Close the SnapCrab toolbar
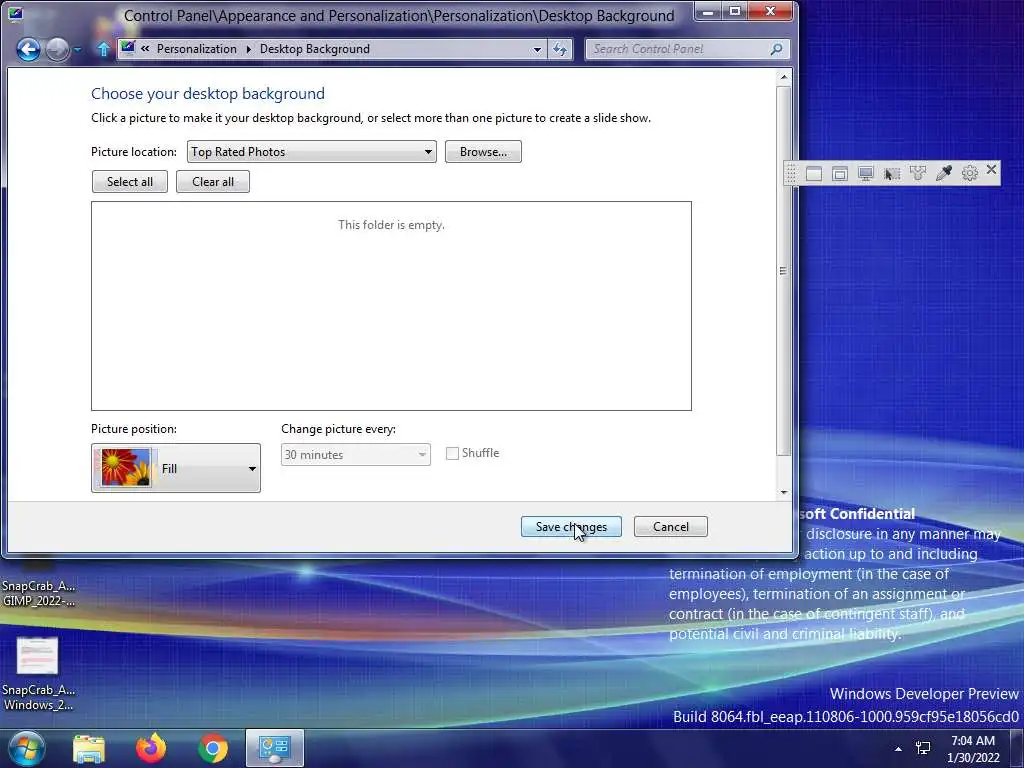 click(991, 170)
